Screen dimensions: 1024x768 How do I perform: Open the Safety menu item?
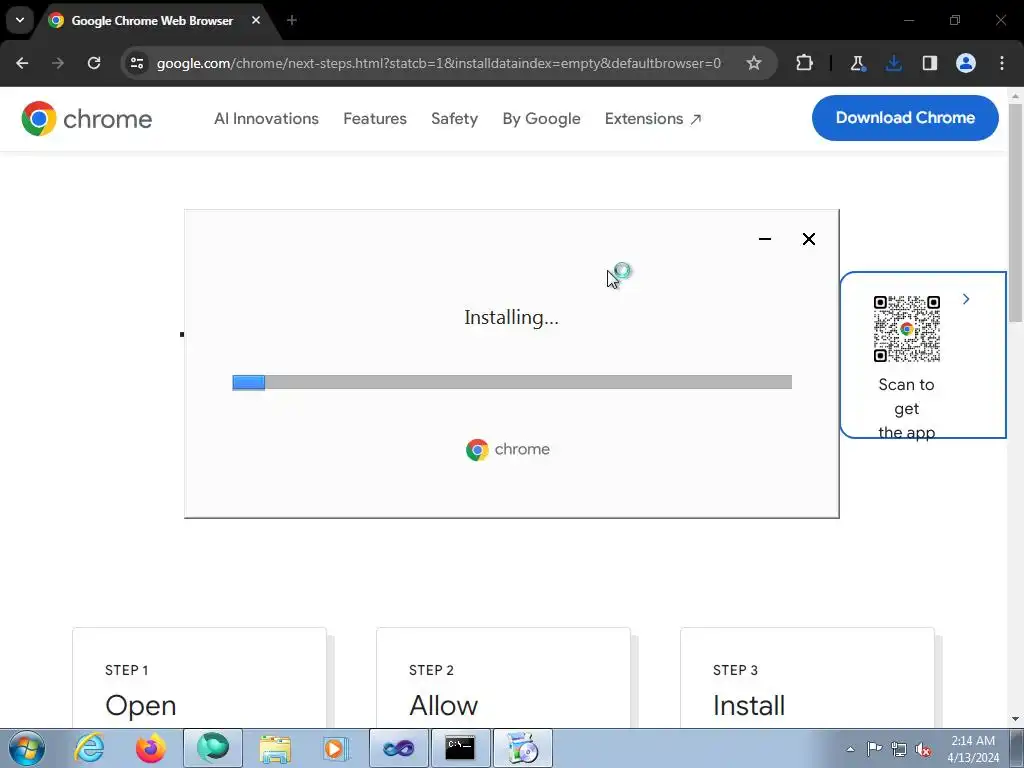455,119
